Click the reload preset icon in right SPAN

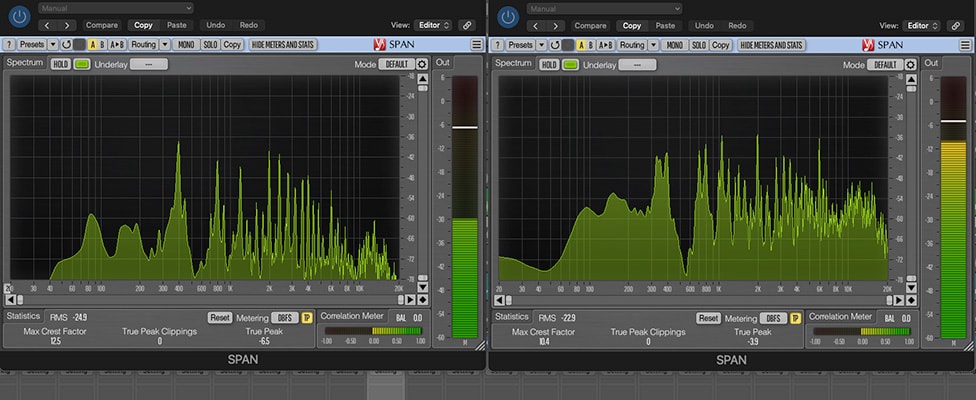[x=555, y=45]
